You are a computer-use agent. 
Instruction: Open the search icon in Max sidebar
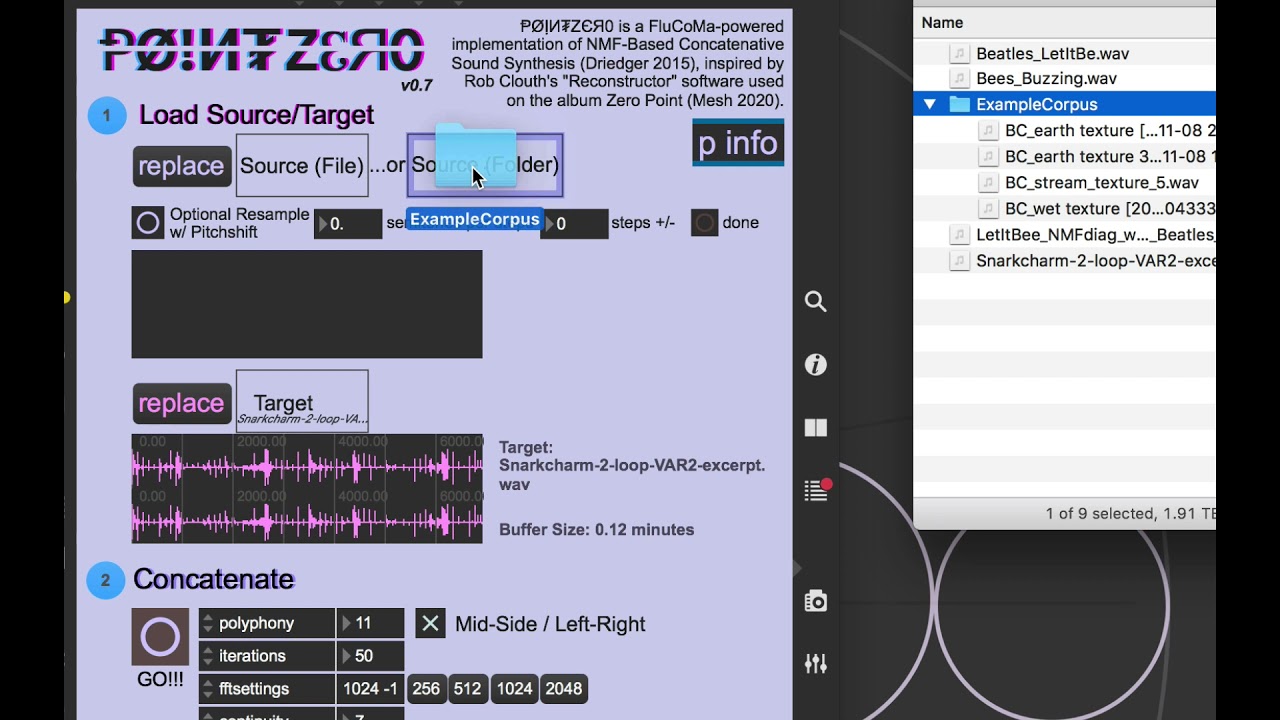pyautogui.click(x=816, y=302)
